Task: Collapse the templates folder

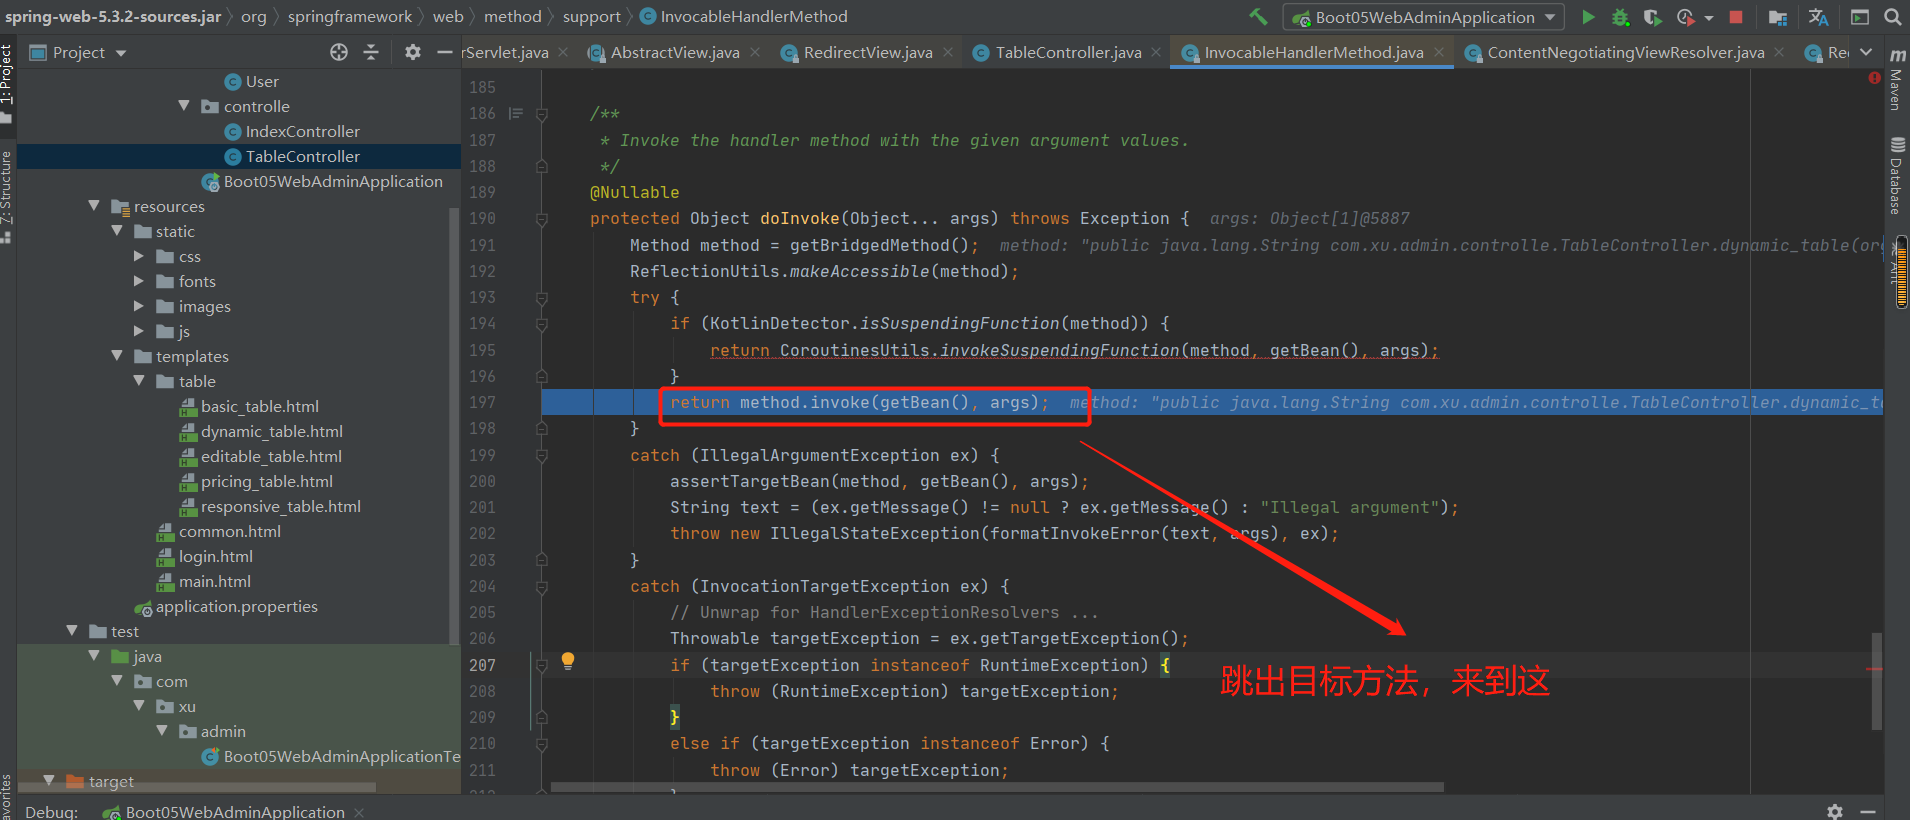Action: click(117, 355)
